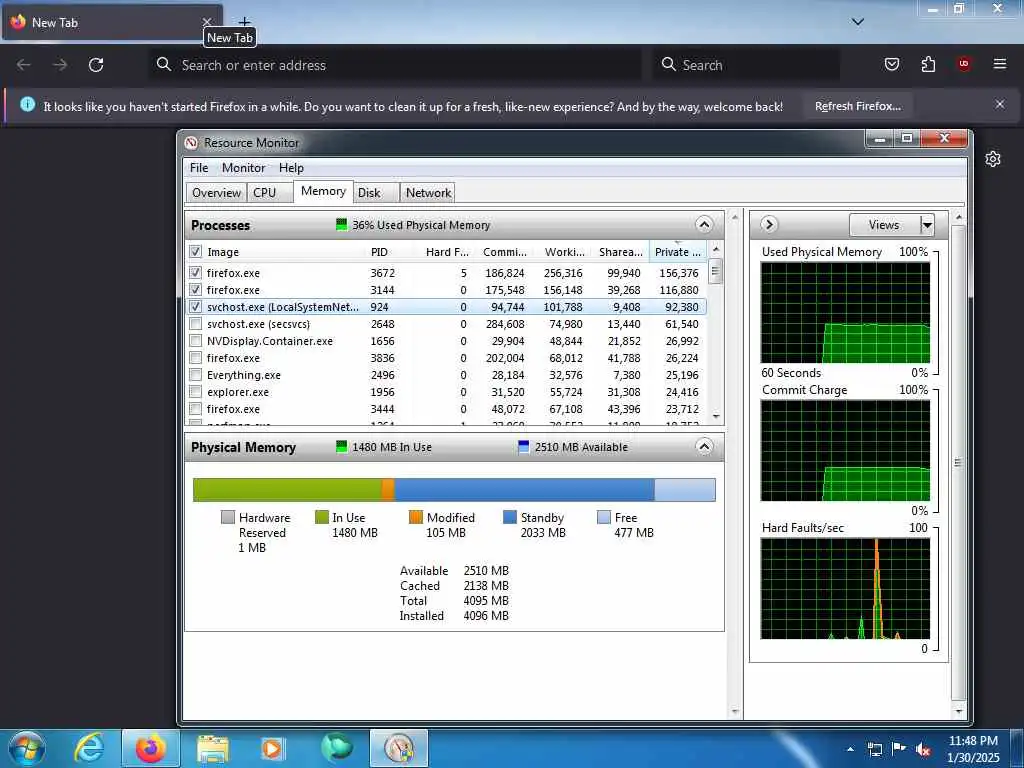The image size is (1024, 768).
Task: Toggle the select-all Image checkbox
Action: [195, 251]
